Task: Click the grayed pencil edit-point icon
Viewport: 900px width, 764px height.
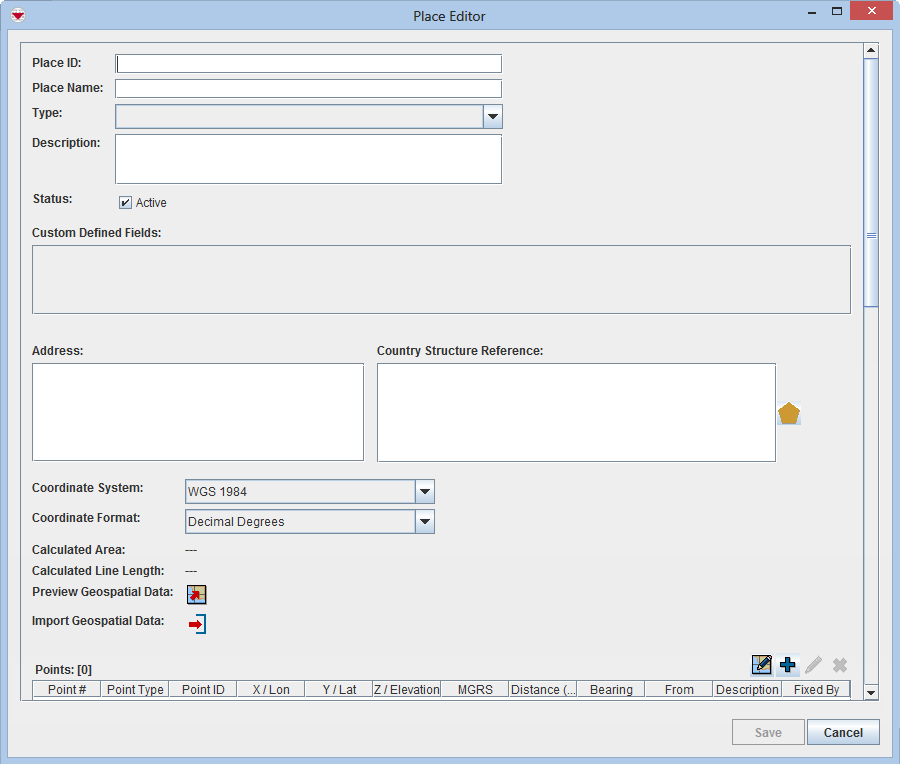Action: click(x=813, y=664)
